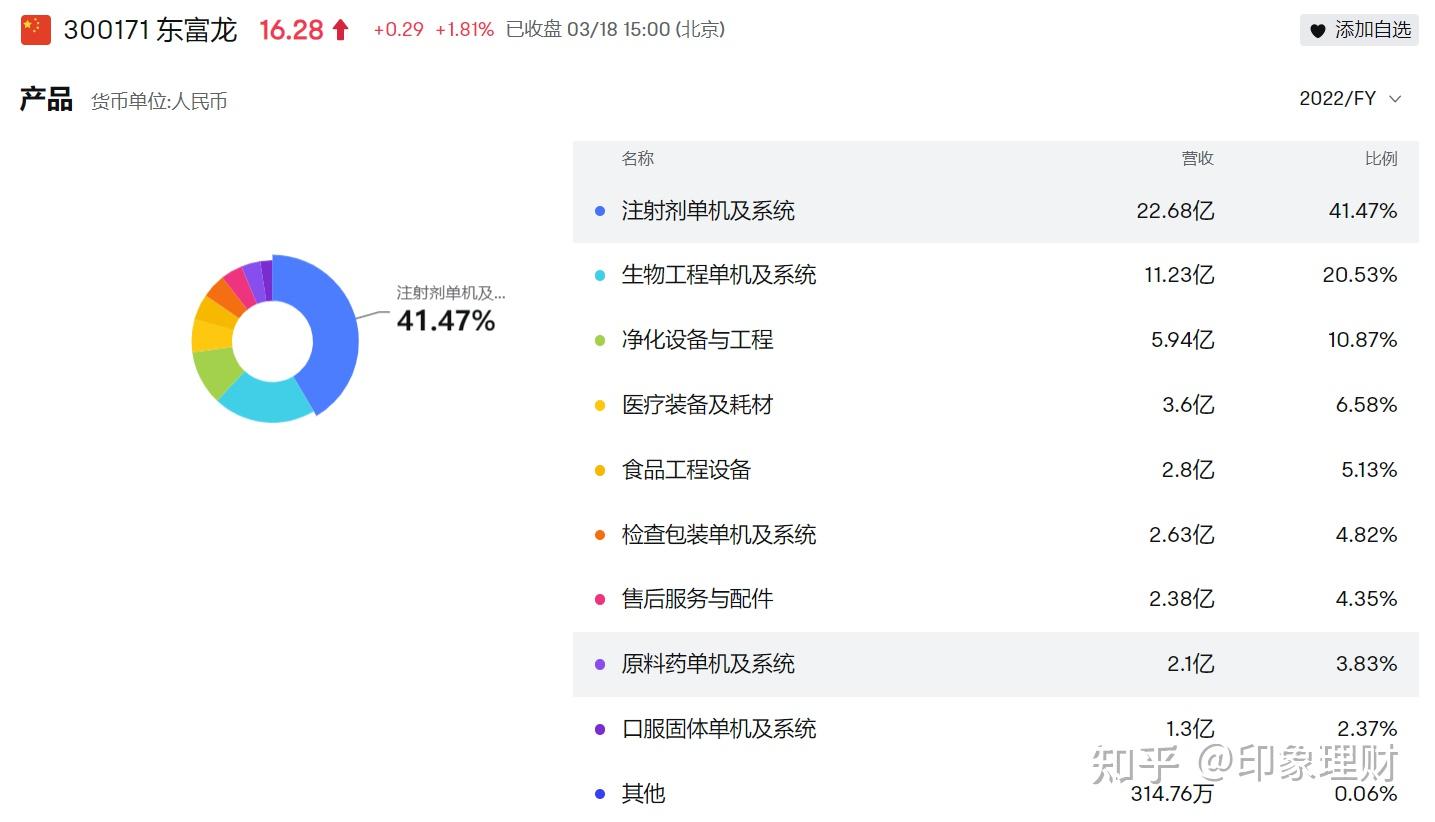Select the 医疗装备及耗材 row
This screenshot has height=822, width=1435.
point(995,405)
